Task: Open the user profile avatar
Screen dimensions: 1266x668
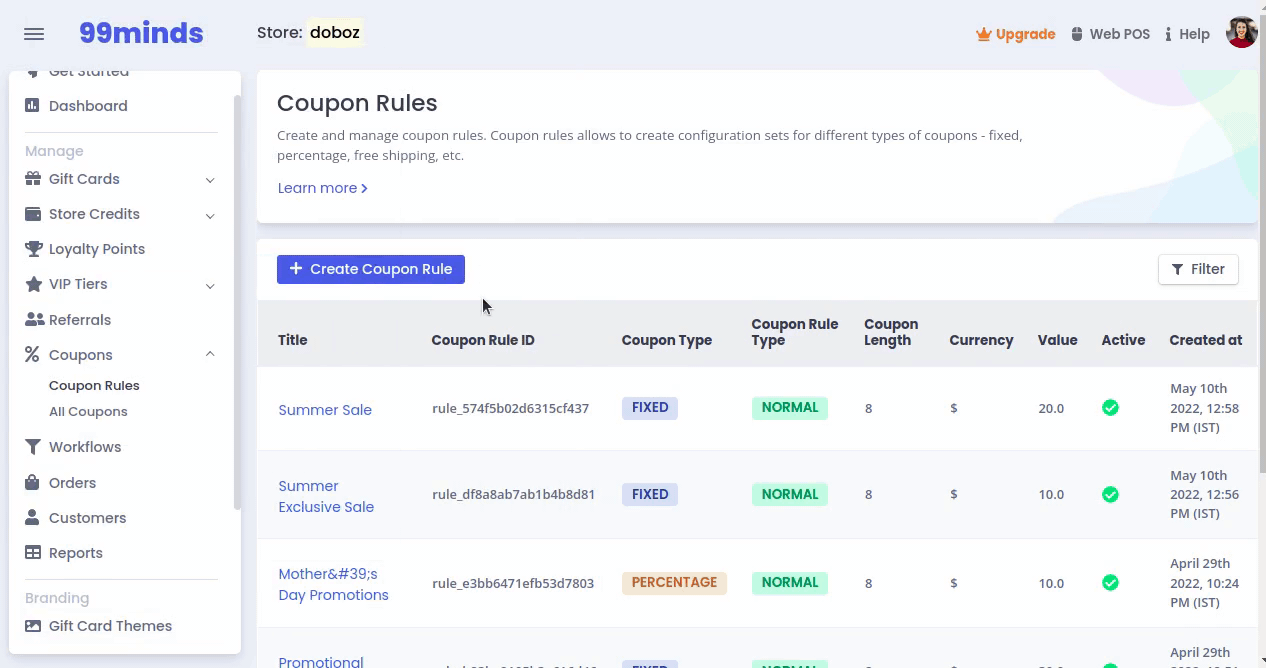Action: [1241, 33]
